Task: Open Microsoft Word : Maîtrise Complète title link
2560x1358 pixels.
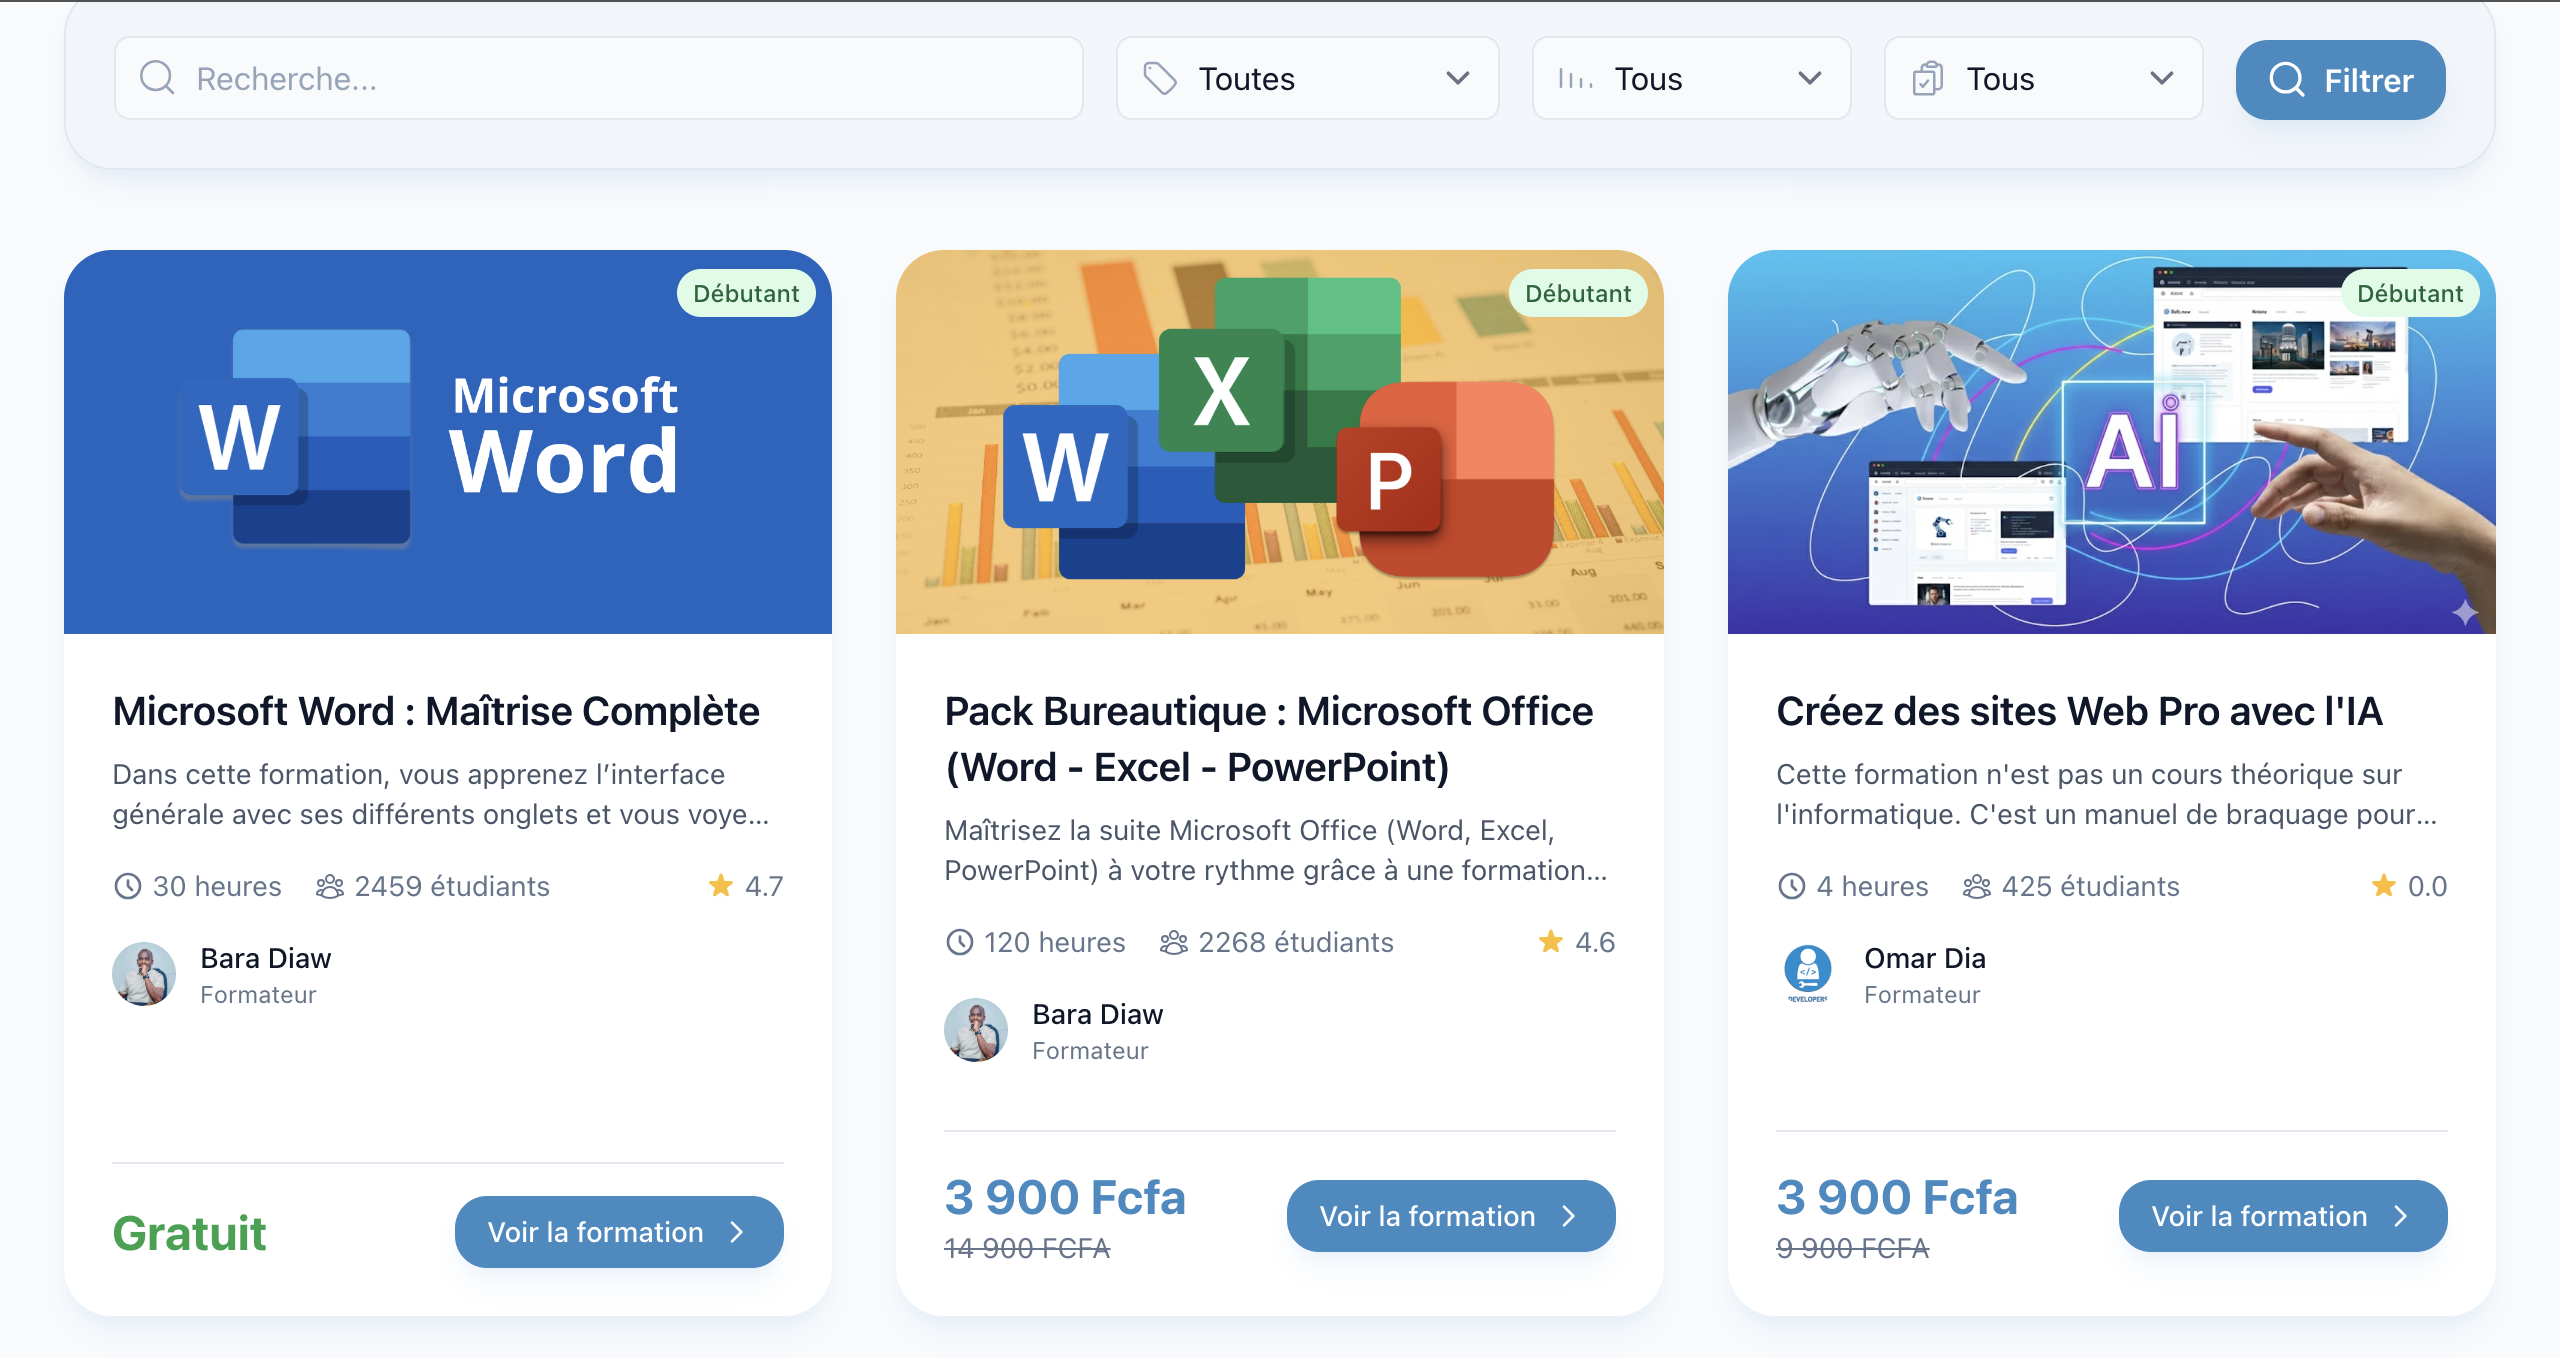Action: [x=436, y=711]
